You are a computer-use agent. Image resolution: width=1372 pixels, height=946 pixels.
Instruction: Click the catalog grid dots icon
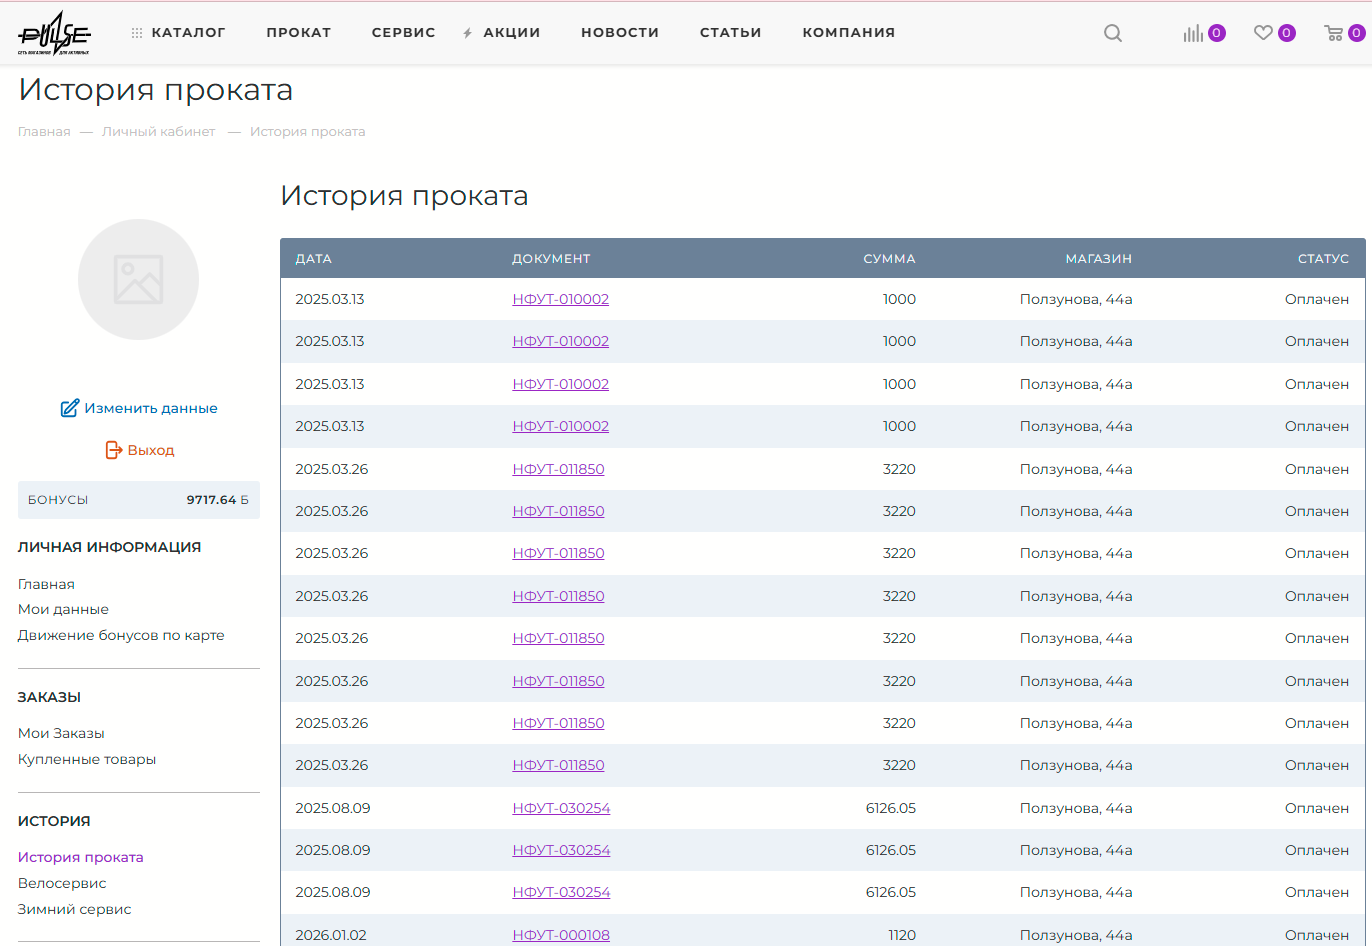point(137,33)
